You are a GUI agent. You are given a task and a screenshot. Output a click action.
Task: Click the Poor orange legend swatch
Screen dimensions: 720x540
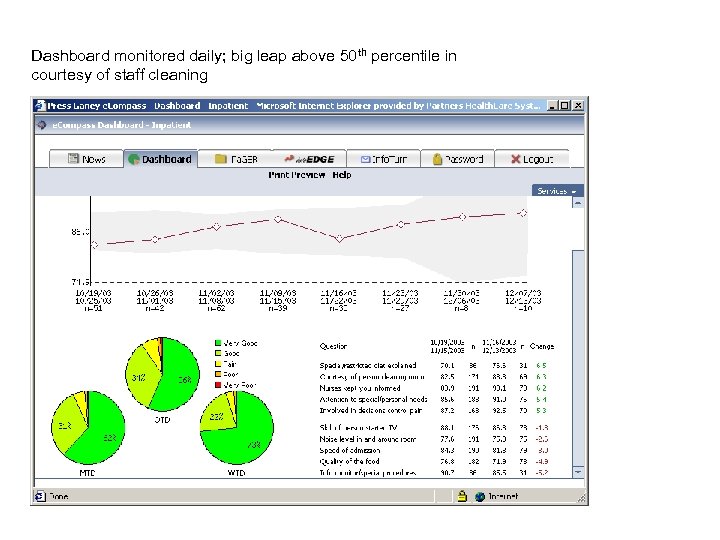click(x=218, y=374)
